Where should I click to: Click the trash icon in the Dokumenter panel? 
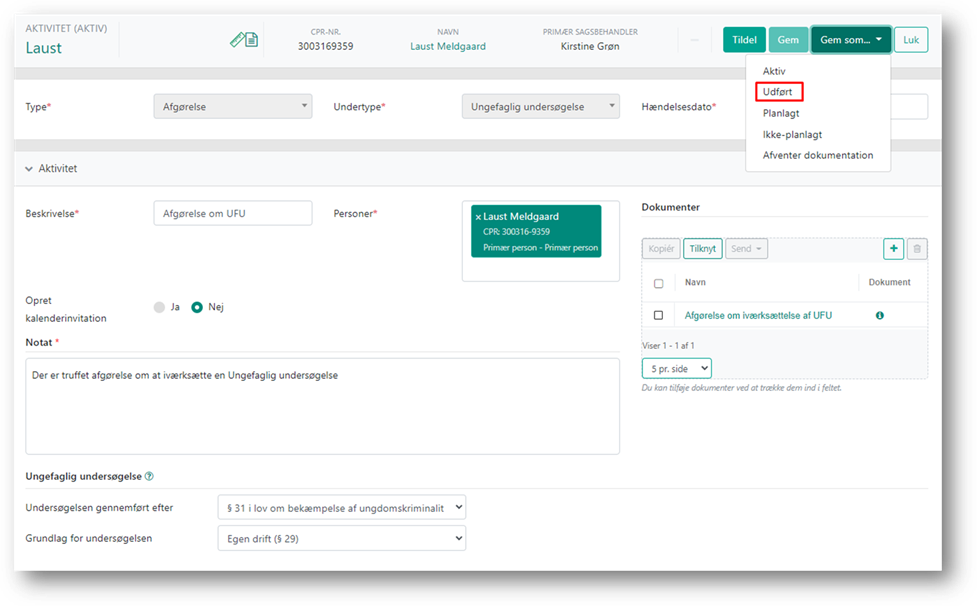pyautogui.click(x=917, y=248)
